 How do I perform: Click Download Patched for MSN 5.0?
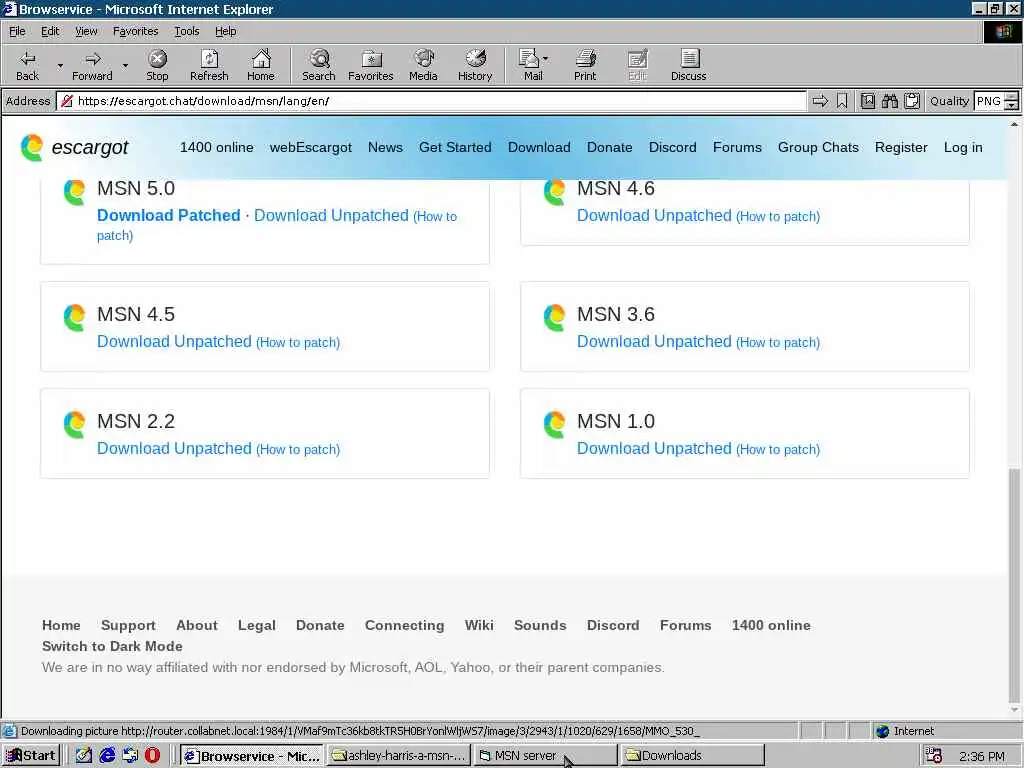tap(168, 216)
